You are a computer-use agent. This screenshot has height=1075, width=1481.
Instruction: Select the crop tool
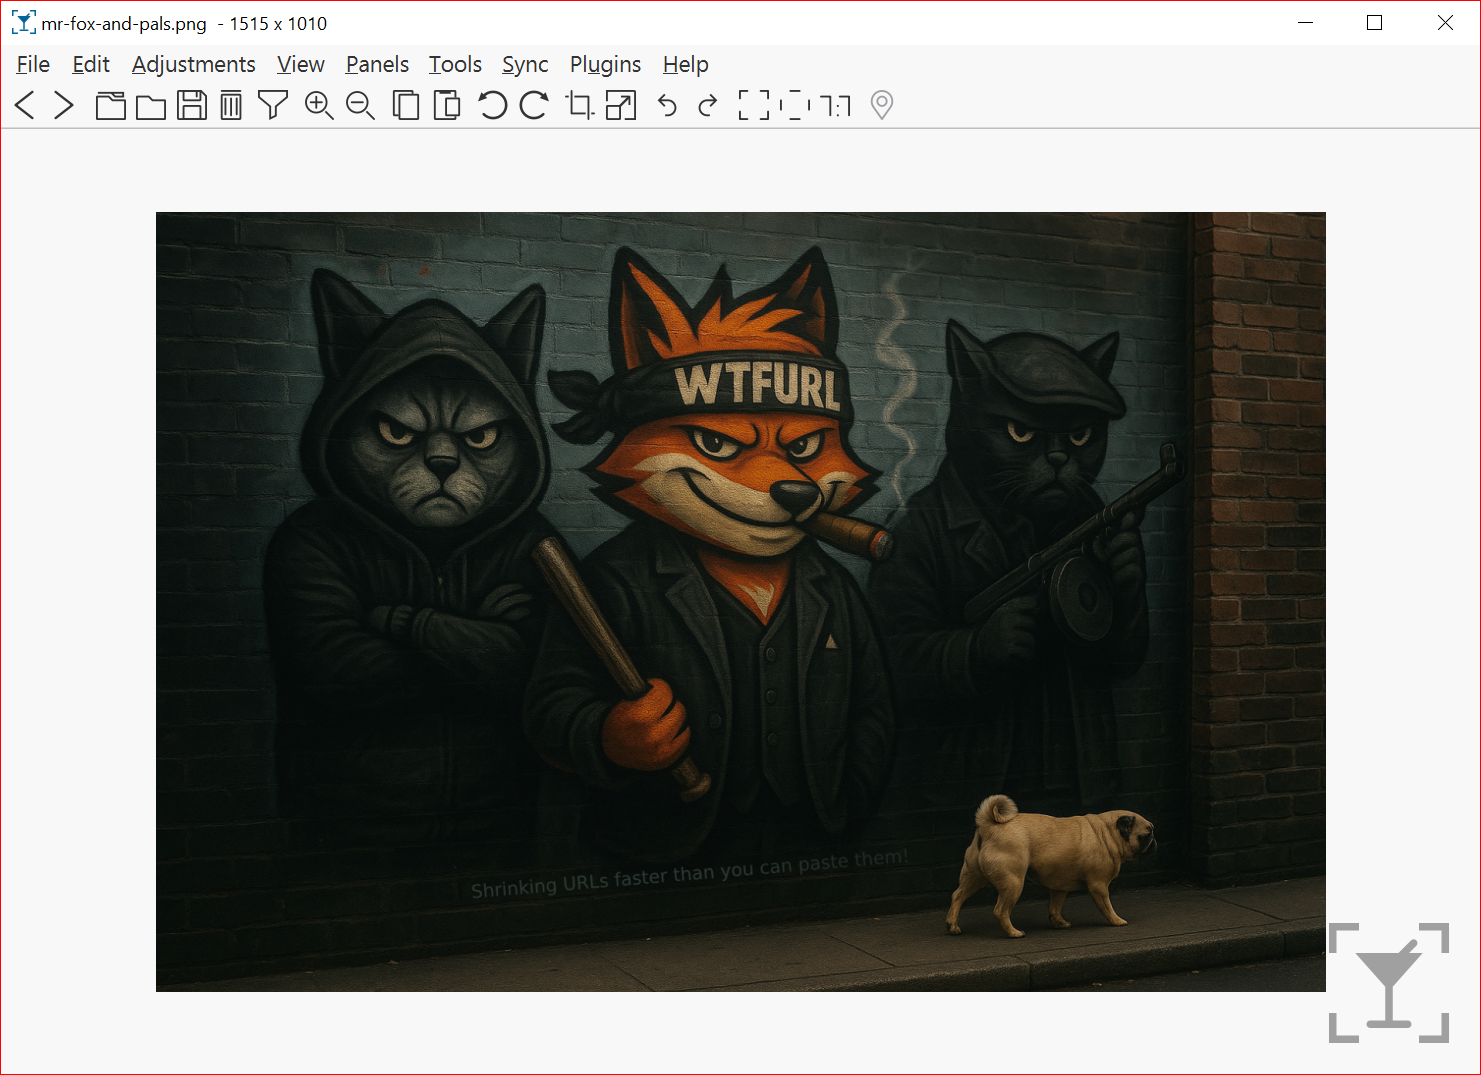point(579,105)
